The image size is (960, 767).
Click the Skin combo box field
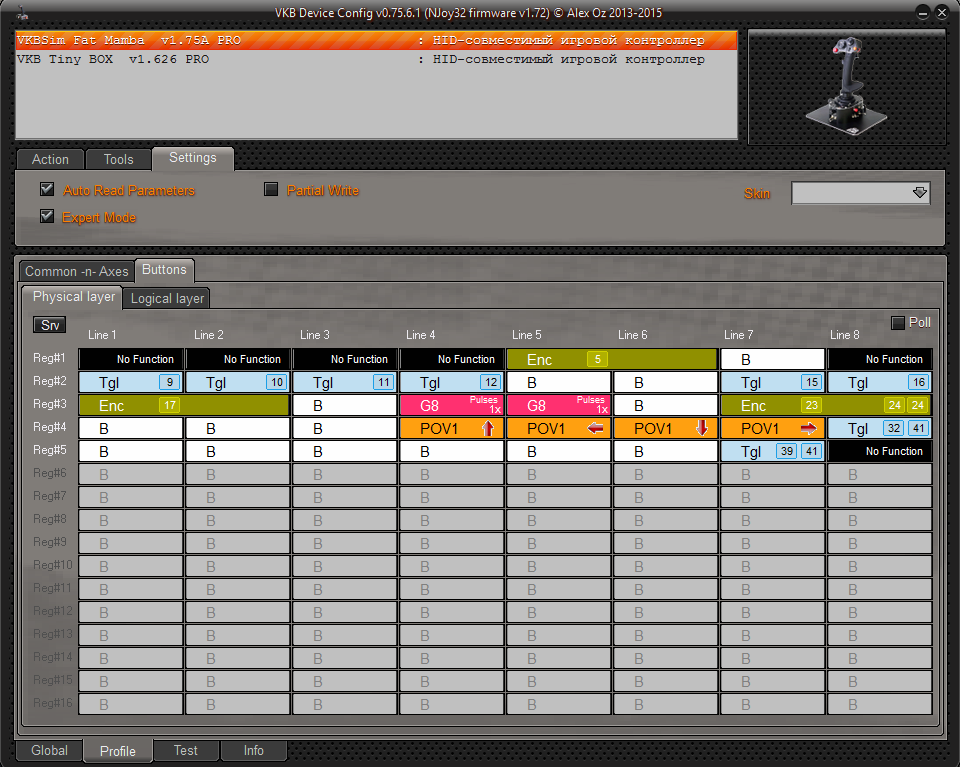[860, 193]
